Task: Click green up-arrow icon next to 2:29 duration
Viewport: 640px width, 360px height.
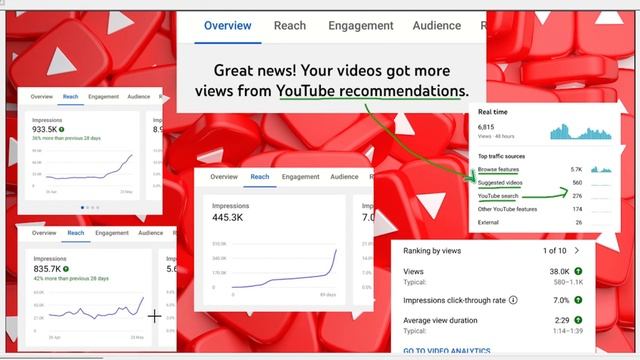Action: click(x=578, y=320)
